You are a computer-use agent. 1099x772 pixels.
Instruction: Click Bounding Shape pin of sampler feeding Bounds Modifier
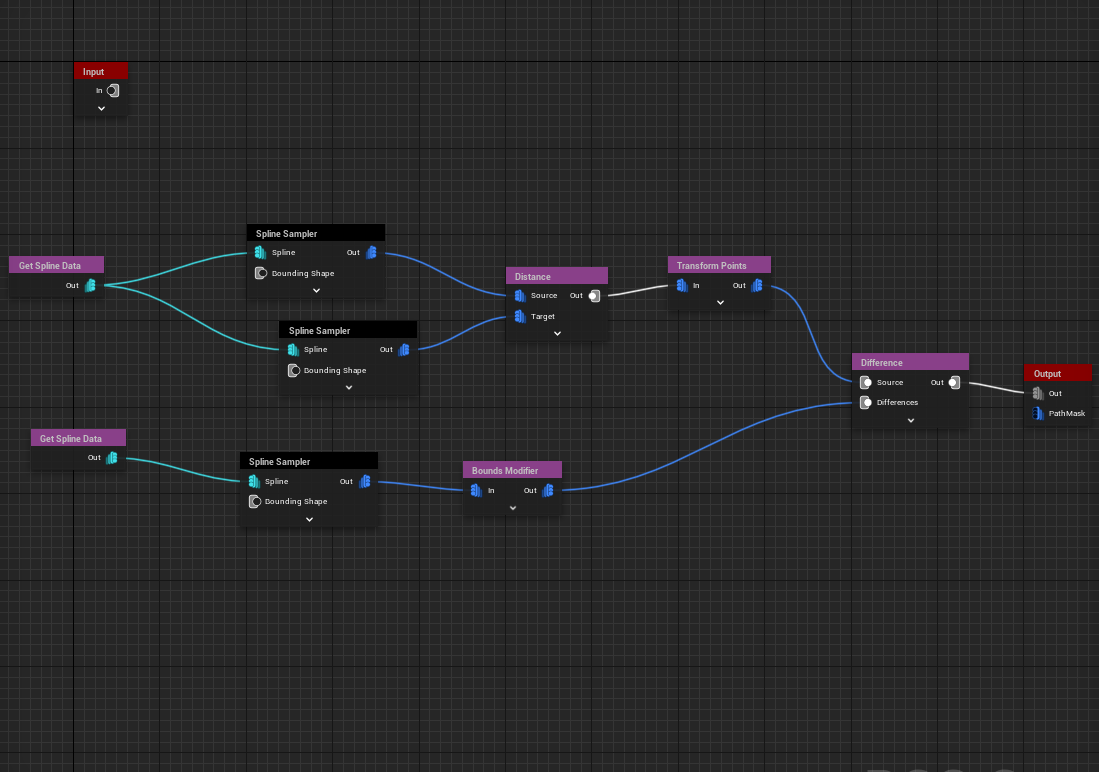255,502
